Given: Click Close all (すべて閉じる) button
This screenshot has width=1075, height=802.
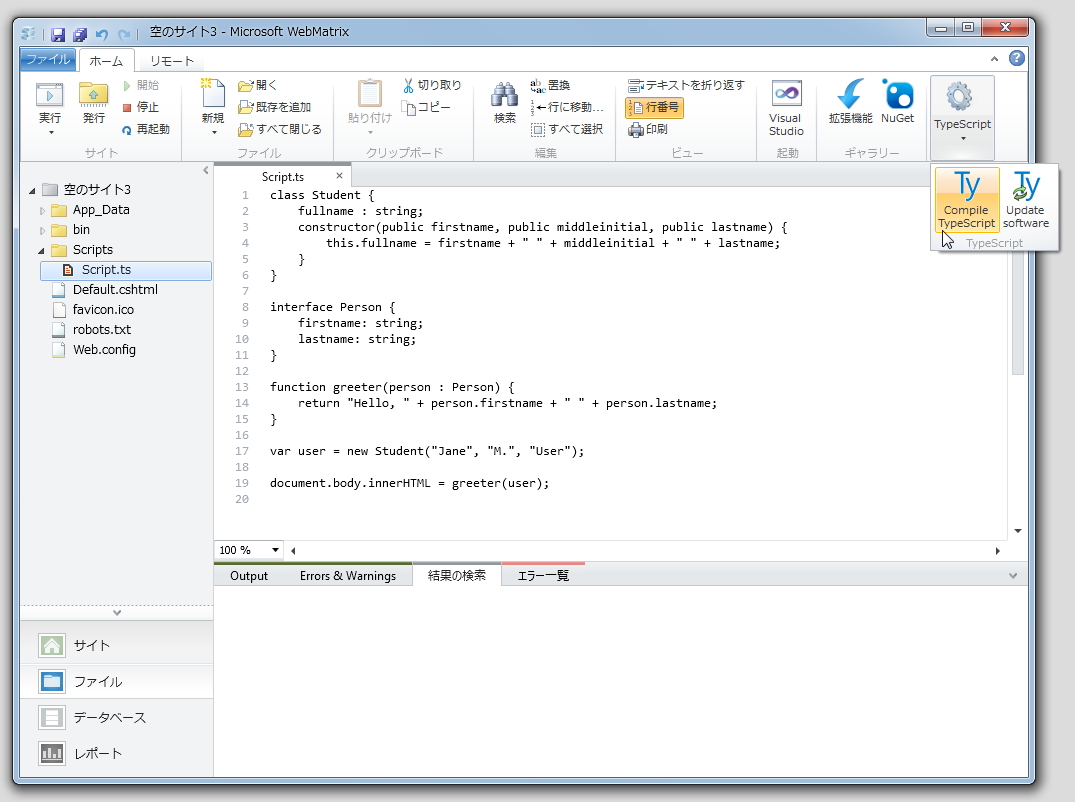Looking at the screenshot, I should pyautogui.click(x=280, y=129).
